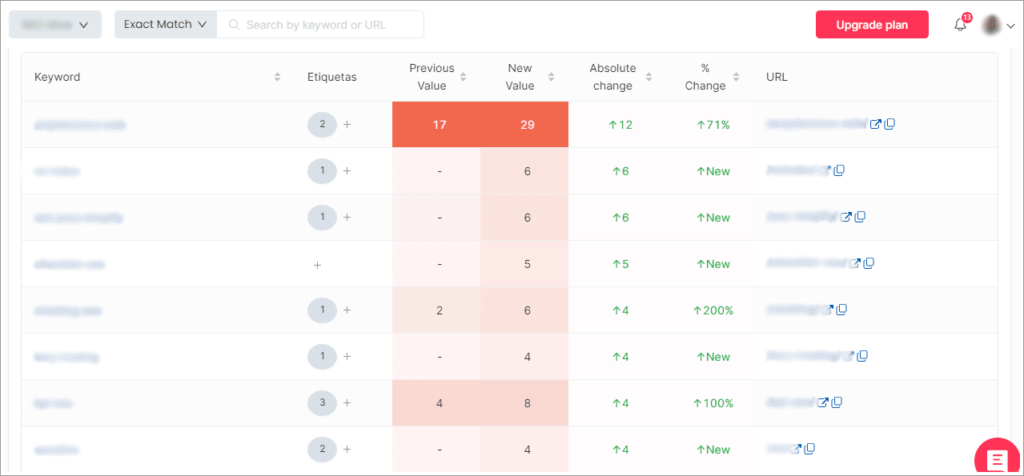This screenshot has width=1024, height=476.
Task: Sort by Previous Value column
Action: point(463,77)
